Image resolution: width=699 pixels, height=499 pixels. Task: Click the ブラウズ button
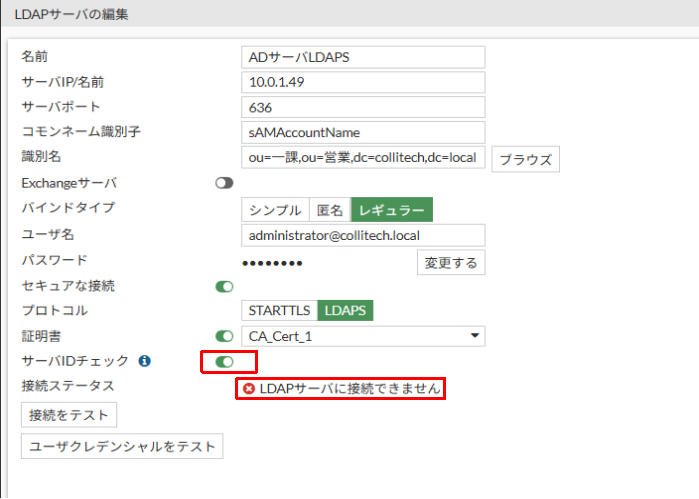pyautogui.click(x=526, y=159)
